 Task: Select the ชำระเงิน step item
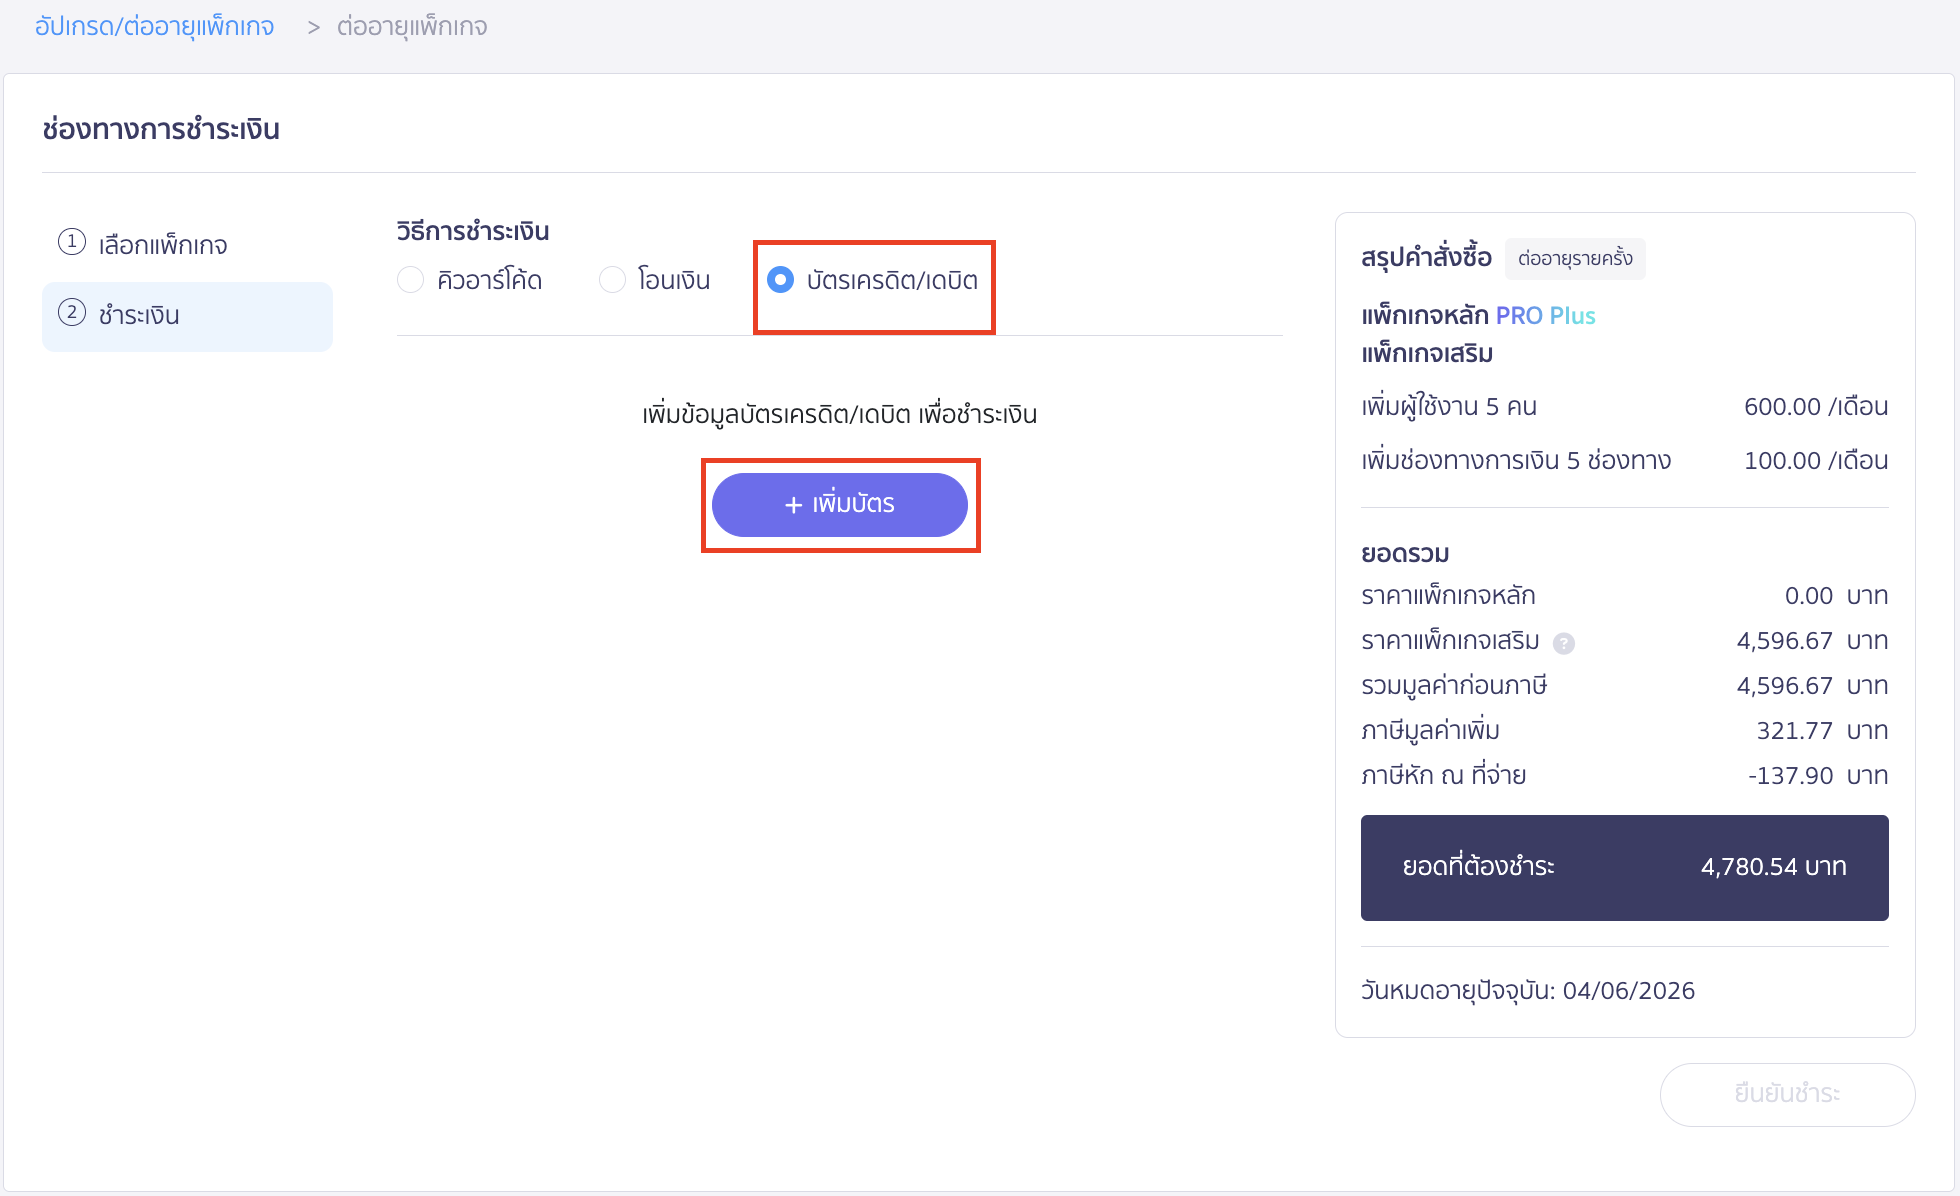[138, 315]
